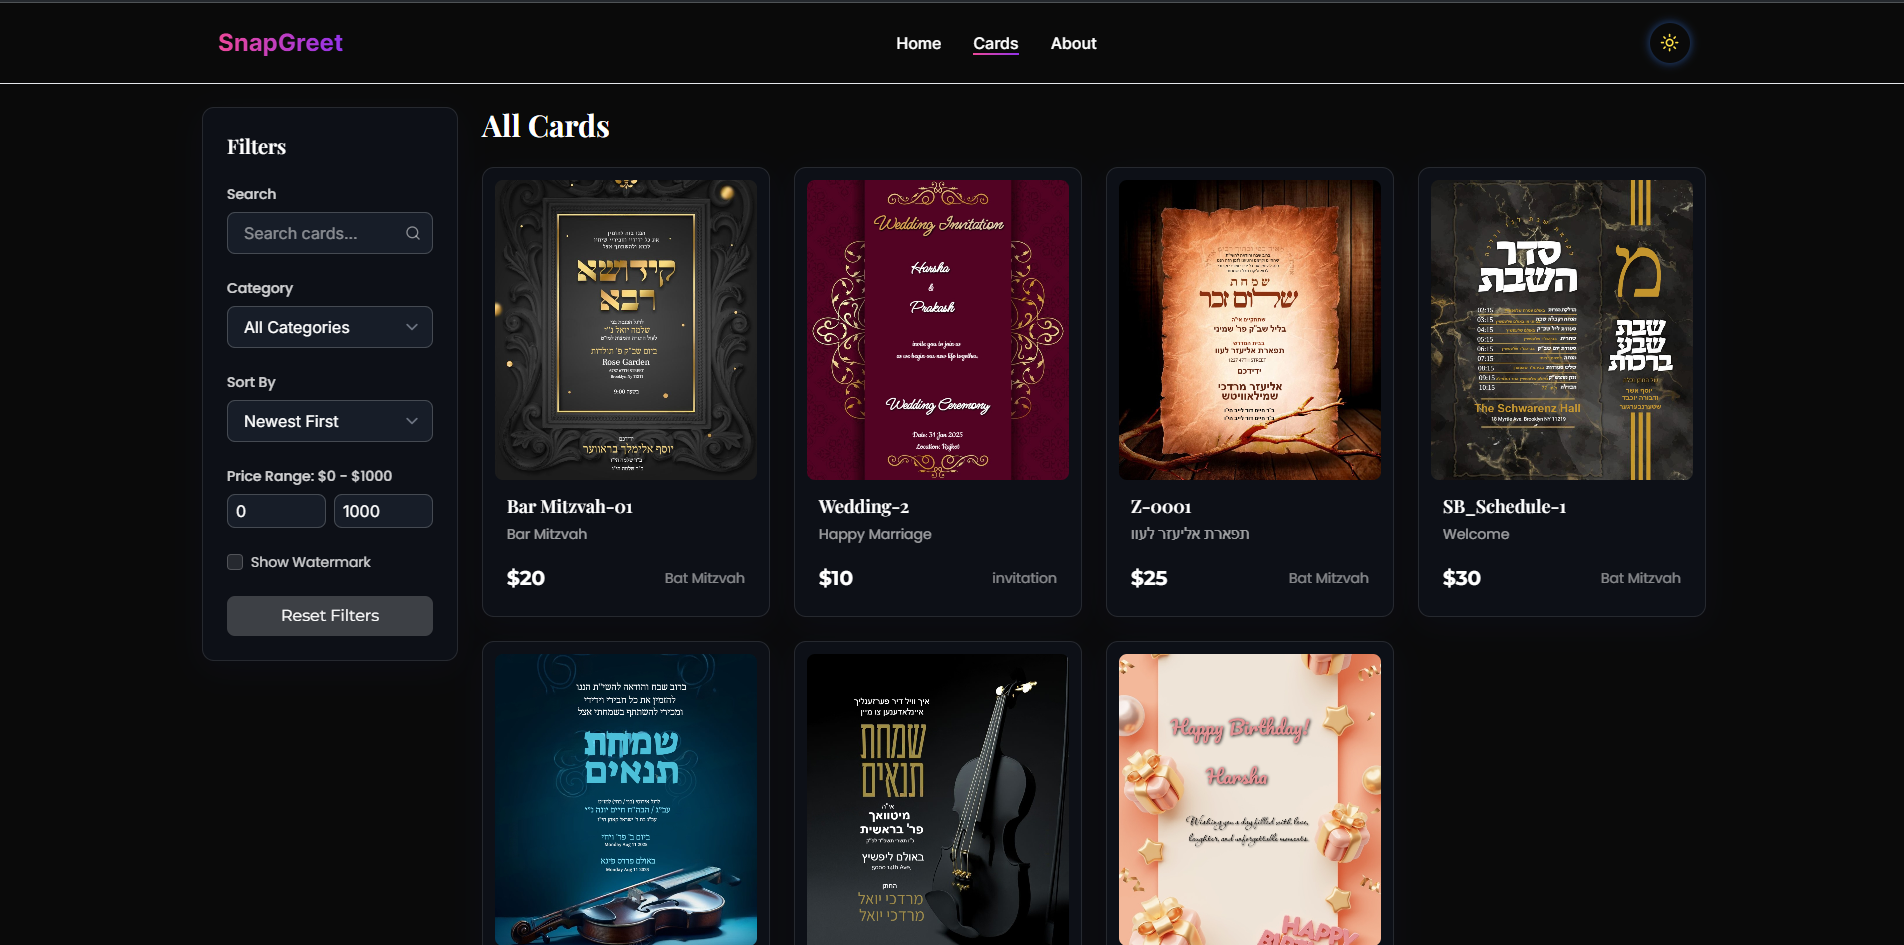Click the Category dropdown chevron arrow
1904x945 pixels.
(412, 327)
